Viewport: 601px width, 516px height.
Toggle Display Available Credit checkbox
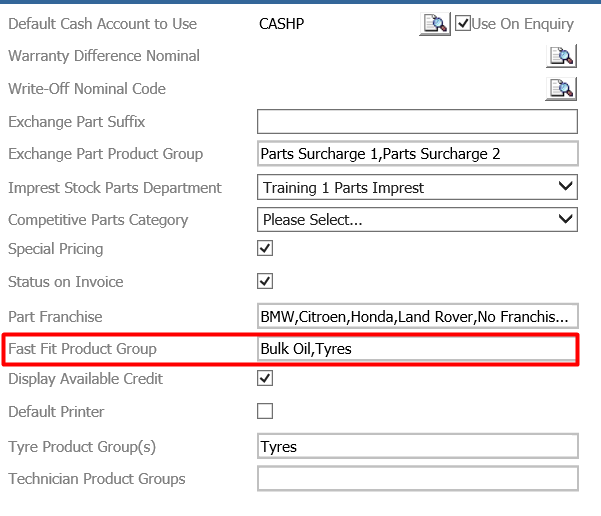point(265,378)
